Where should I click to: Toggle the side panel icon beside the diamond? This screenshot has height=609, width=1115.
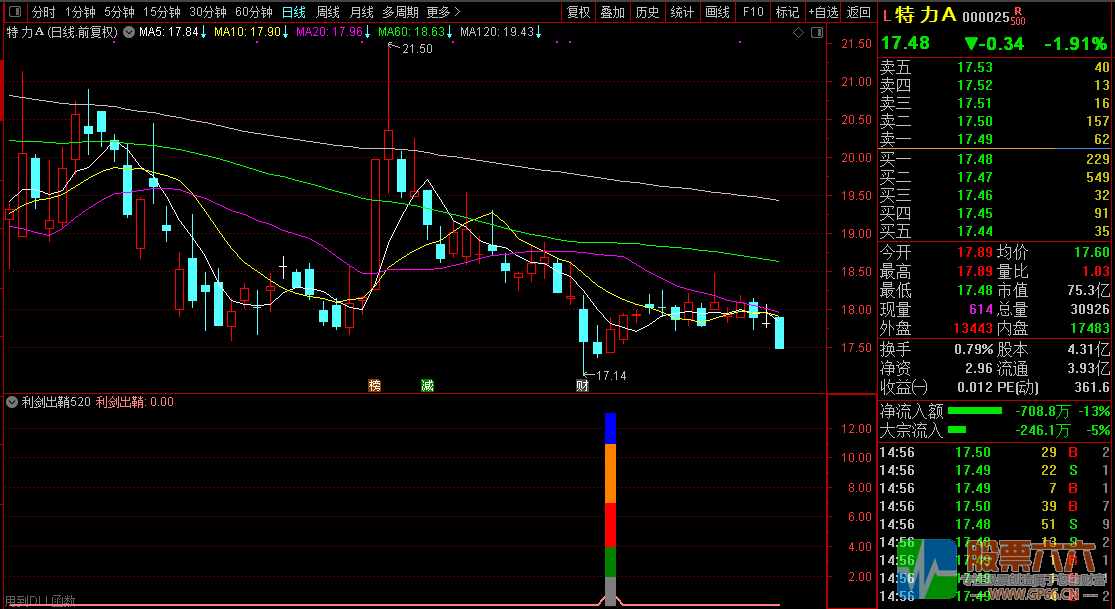tap(815, 32)
